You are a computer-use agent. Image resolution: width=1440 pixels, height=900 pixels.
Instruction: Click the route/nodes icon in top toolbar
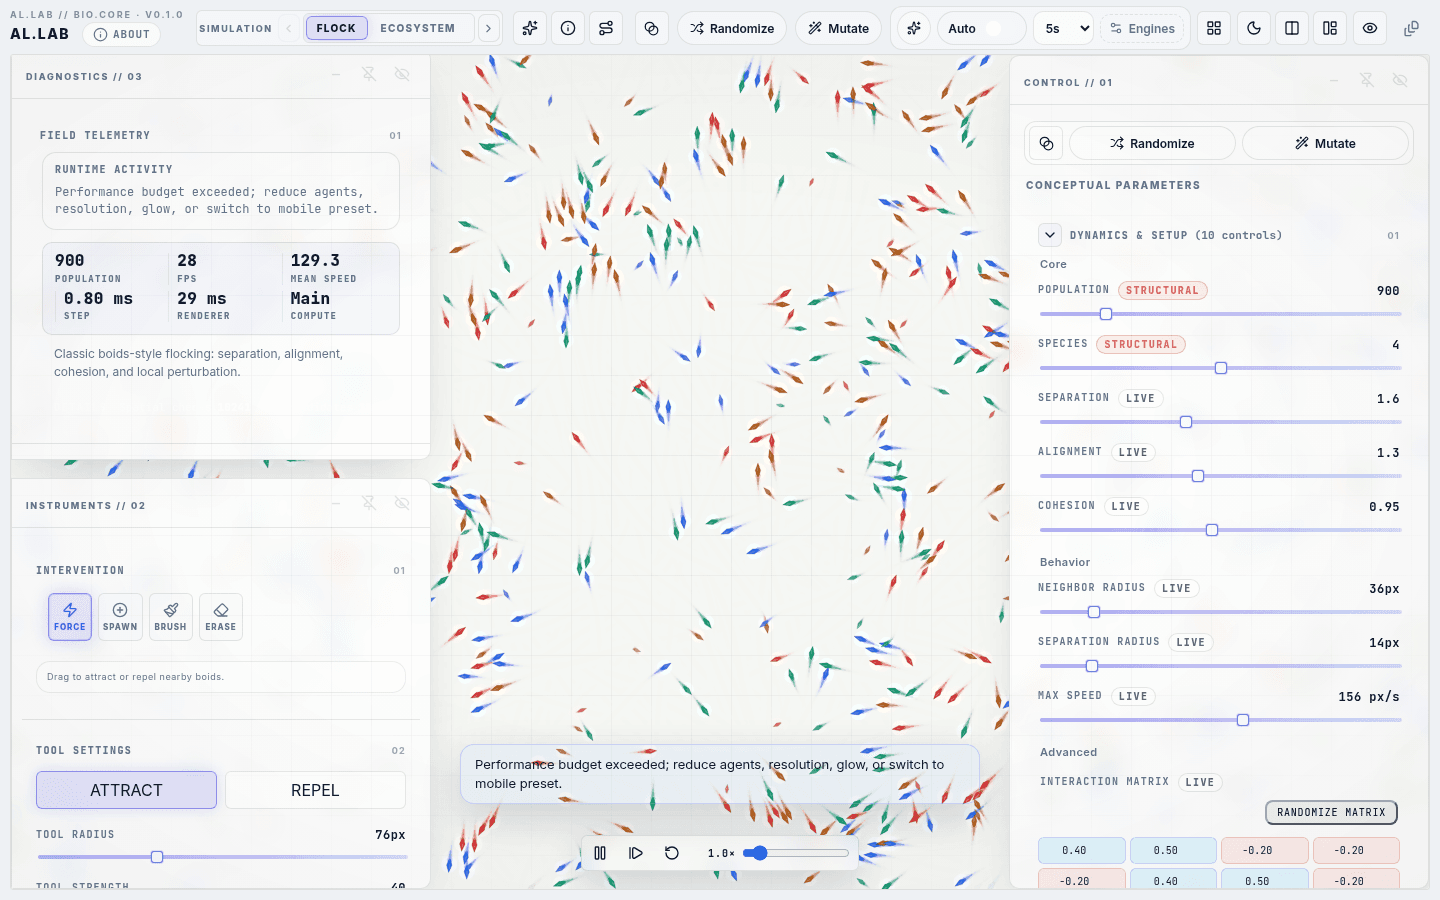606,28
